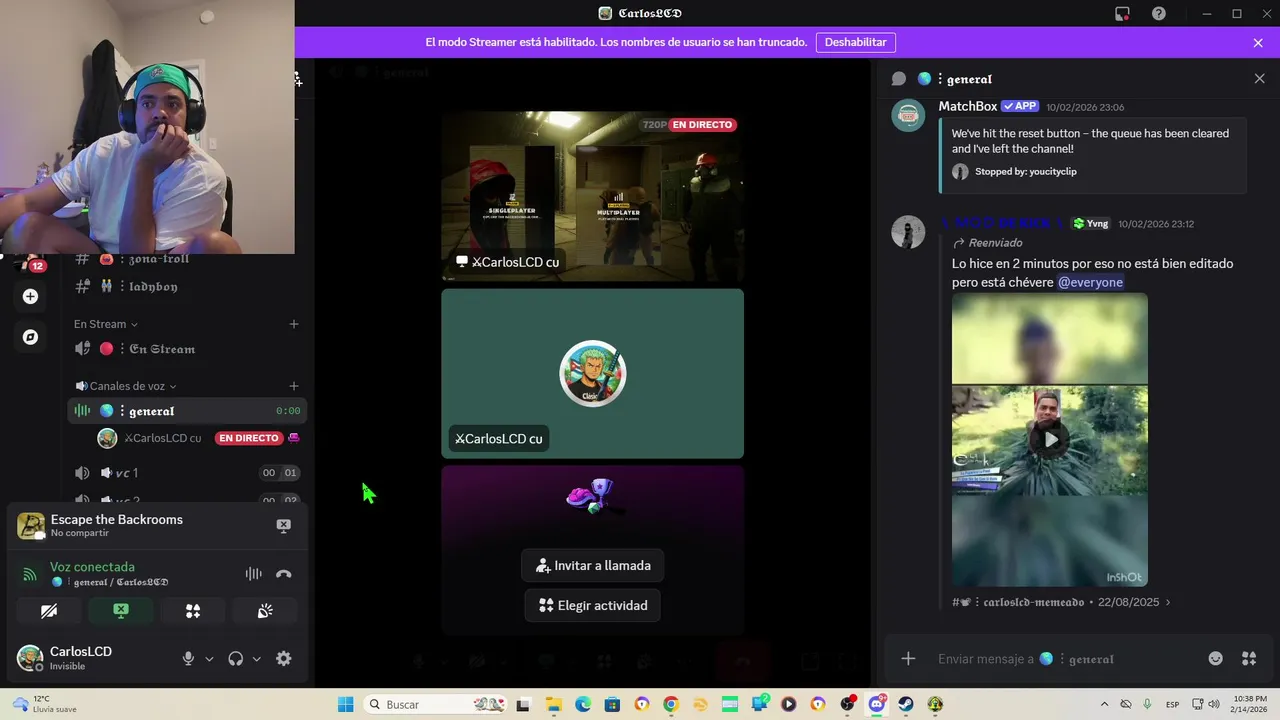
Task: Click the APP badge next to MatchBox
Action: (x=1020, y=106)
